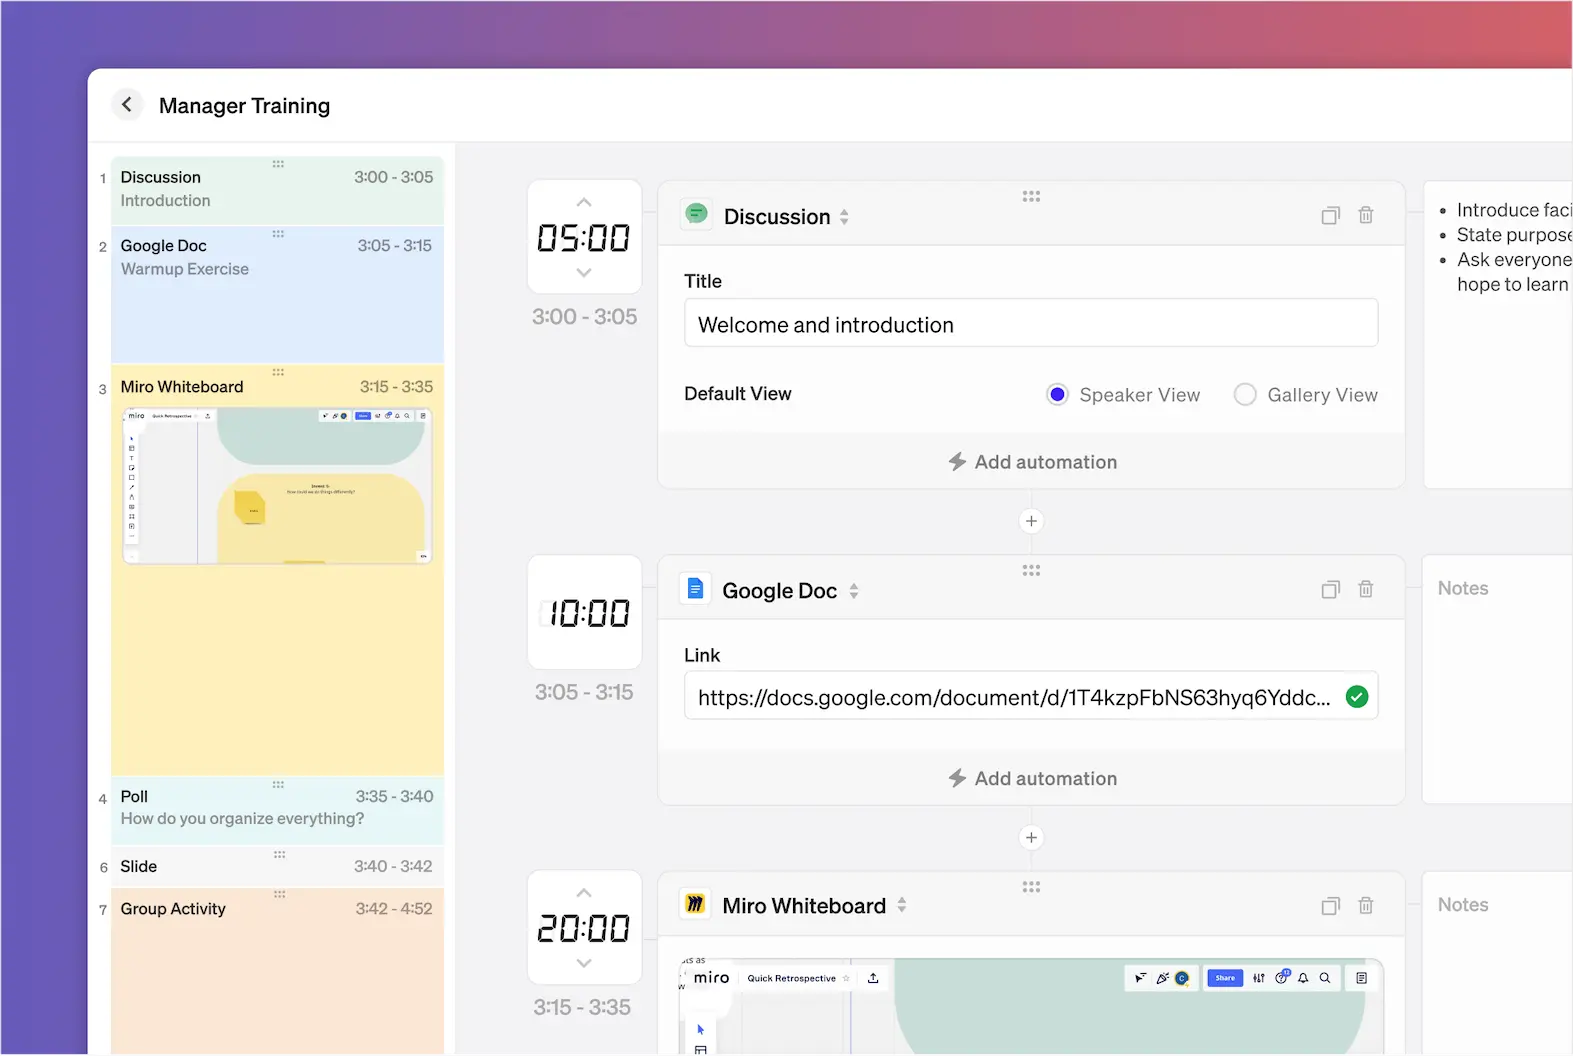Insert block after the Google Doc block
The width and height of the screenshot is (1573, 1056).
1031,837
